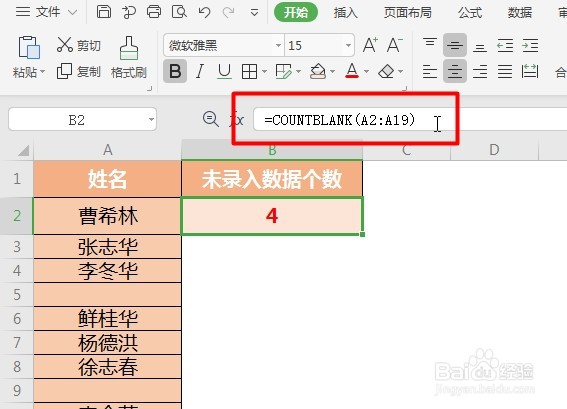
Task: Click the formula bar input
Action: (410, 119)
